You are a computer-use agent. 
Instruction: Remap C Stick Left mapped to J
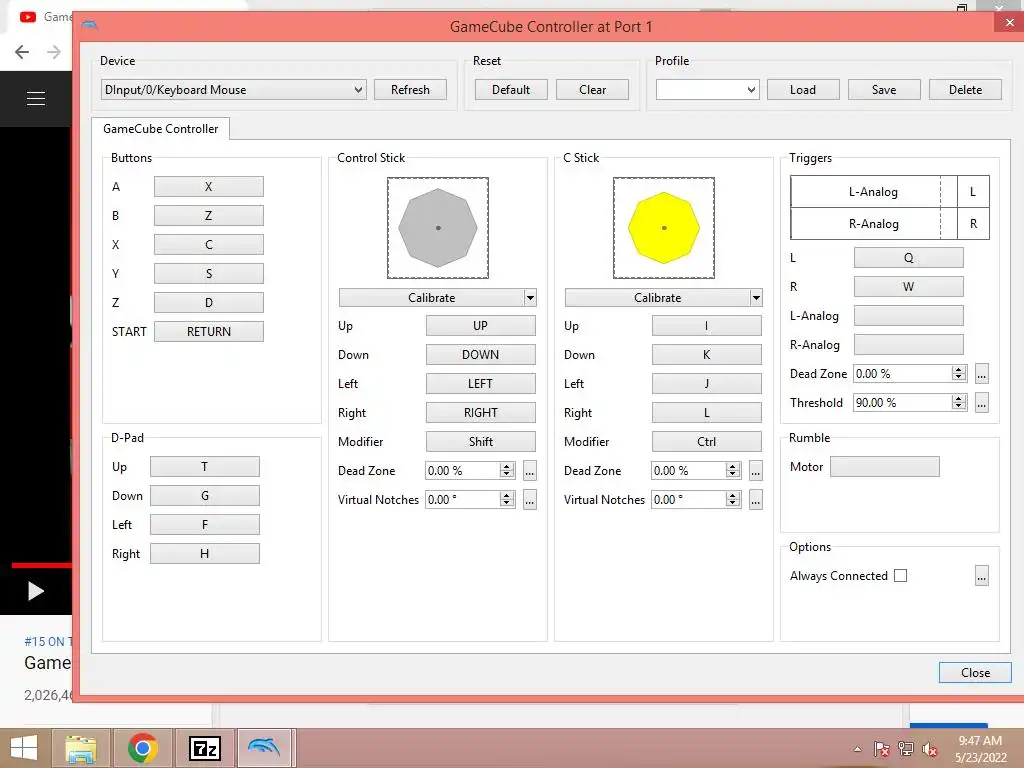pos(707,384)
